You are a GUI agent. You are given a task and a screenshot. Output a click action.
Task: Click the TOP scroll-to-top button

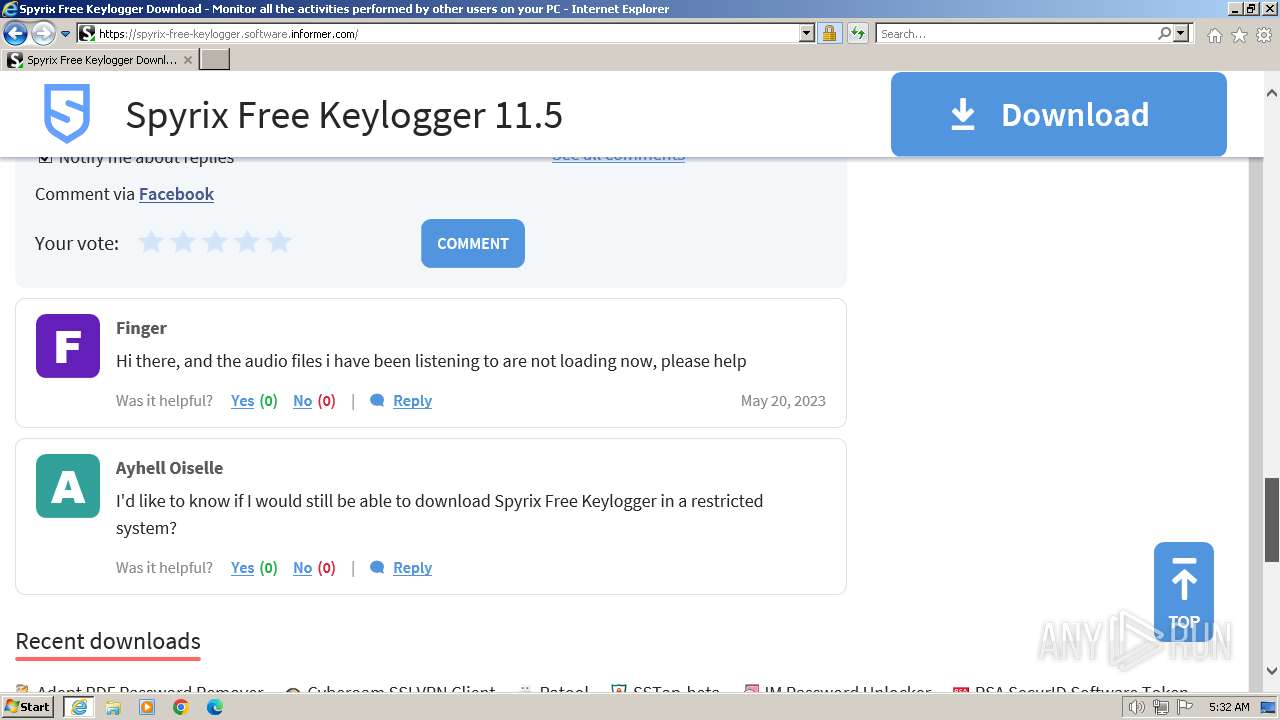(x=1184, y=592)
